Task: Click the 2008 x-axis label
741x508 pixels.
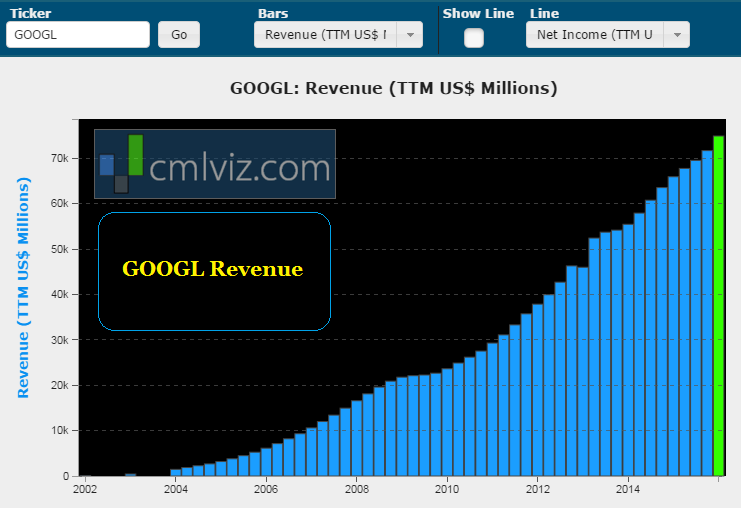Action: pyautogui.click(x=356, y=489)
